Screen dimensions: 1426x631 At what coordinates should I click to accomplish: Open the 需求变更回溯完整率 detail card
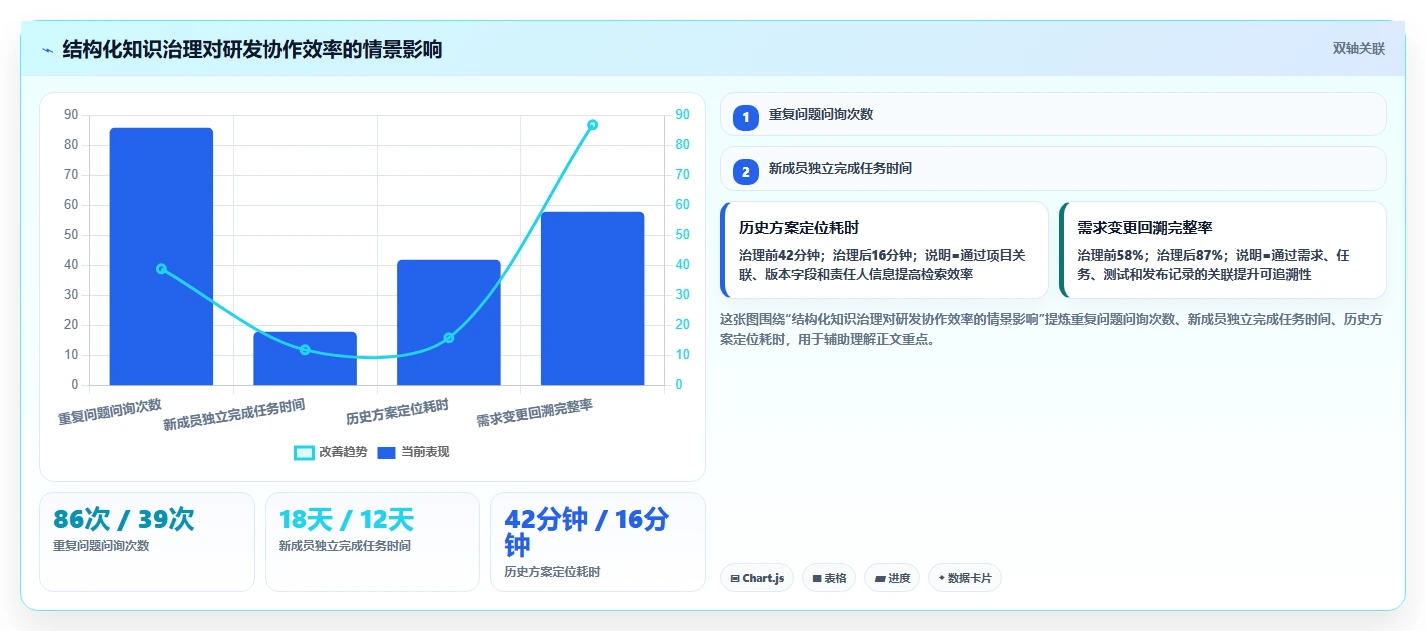(x=1223, y=250)
